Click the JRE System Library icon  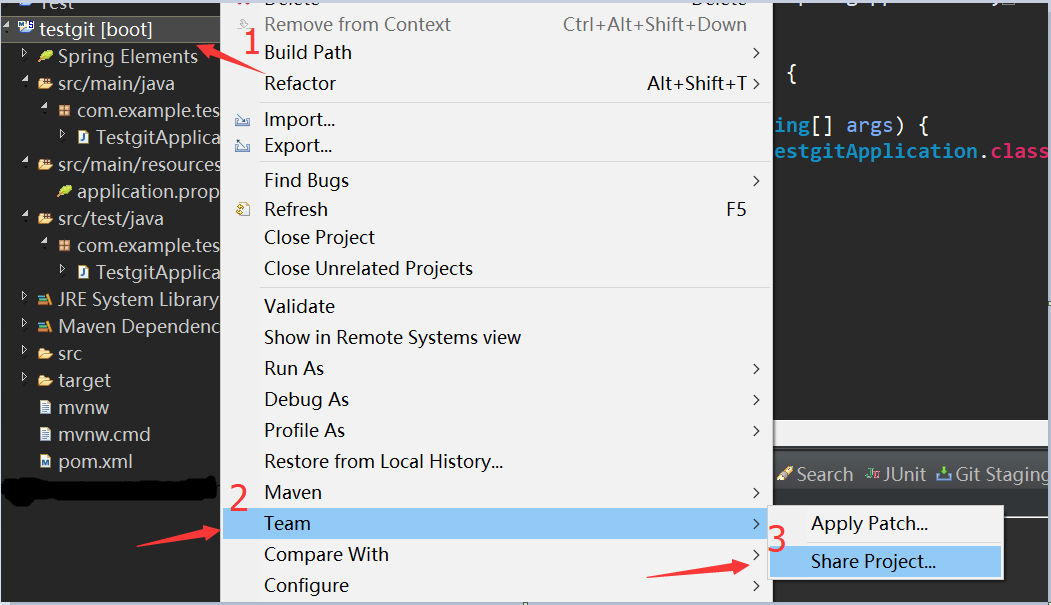click(x=45, y=299)
